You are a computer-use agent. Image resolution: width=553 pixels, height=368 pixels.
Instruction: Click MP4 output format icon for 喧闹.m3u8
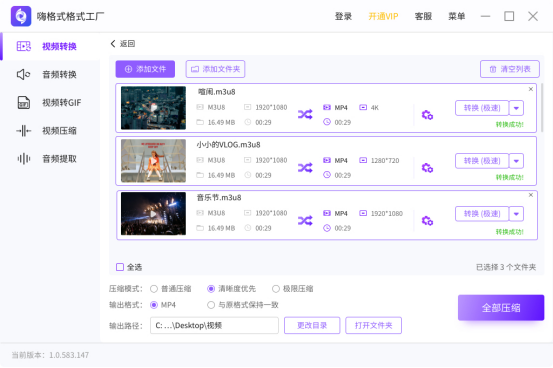tap(327, 107)
